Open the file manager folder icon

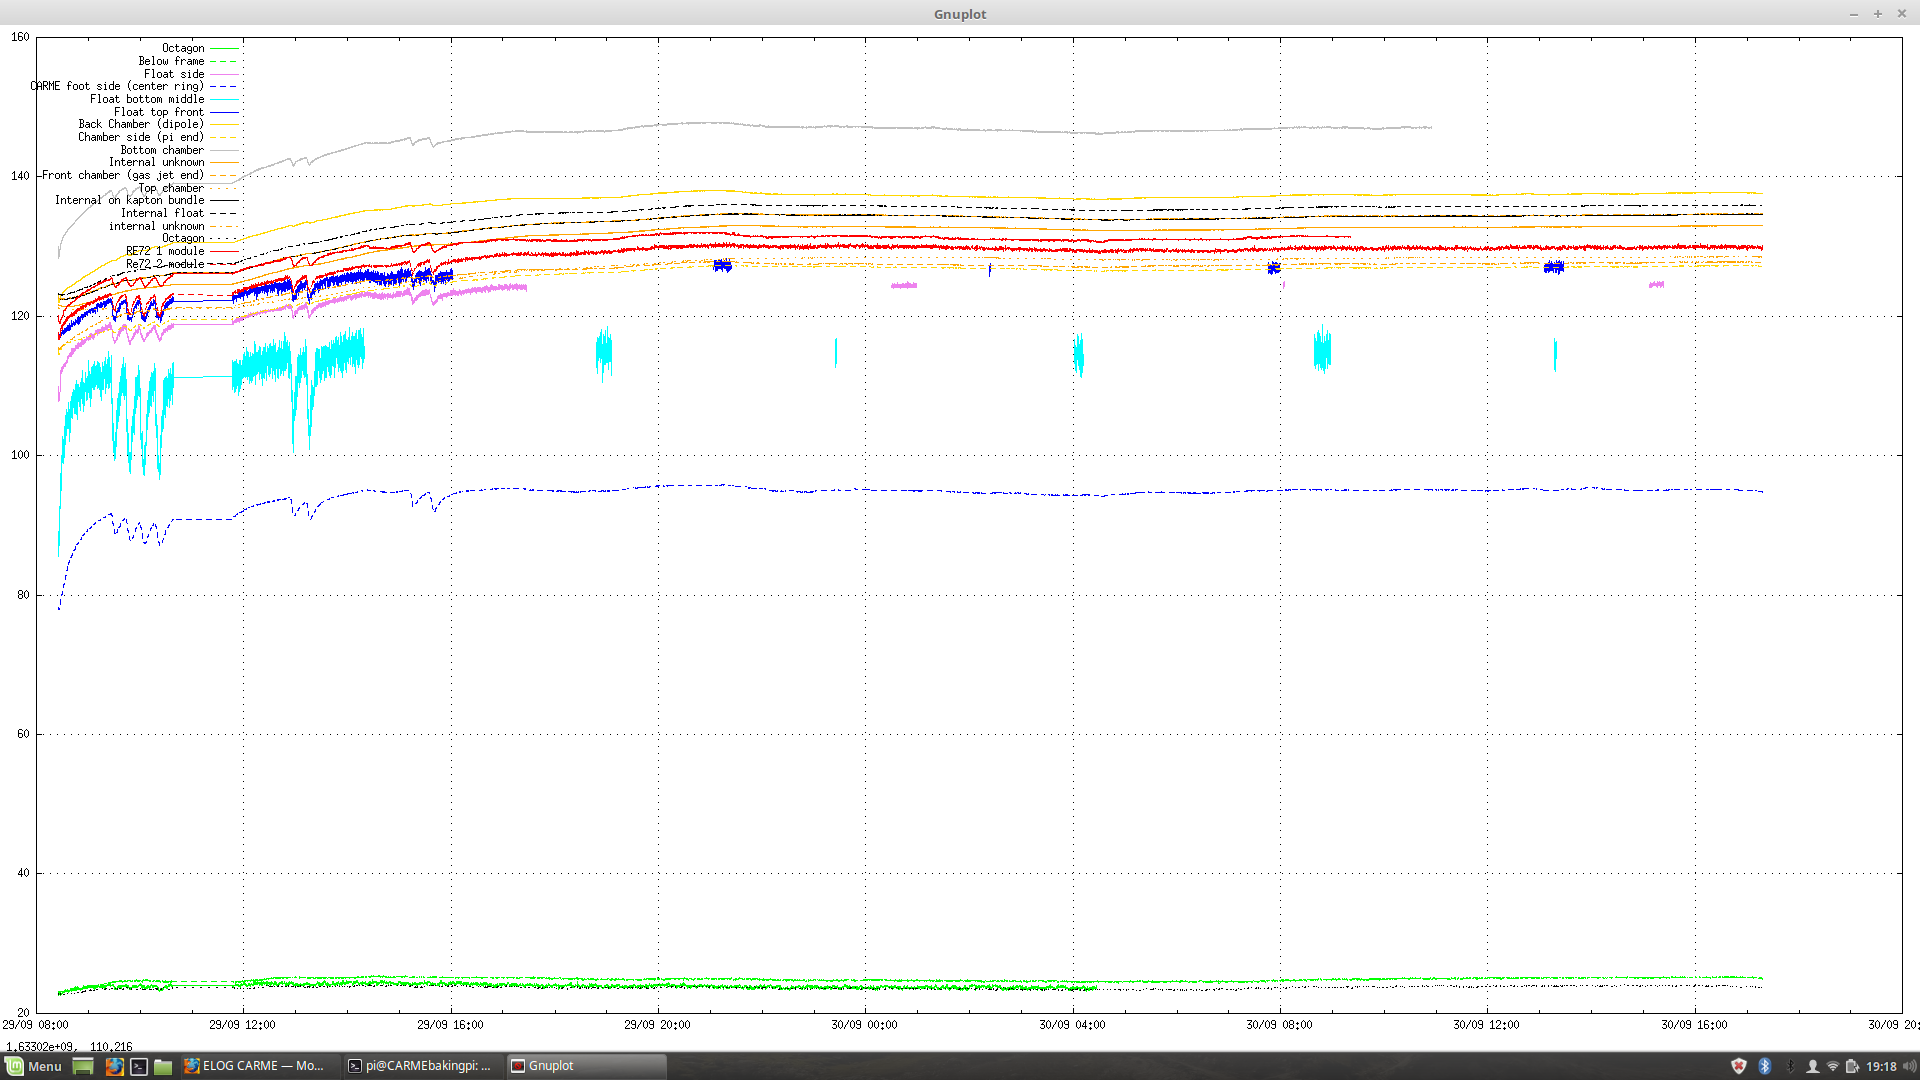pos(163,1066)
